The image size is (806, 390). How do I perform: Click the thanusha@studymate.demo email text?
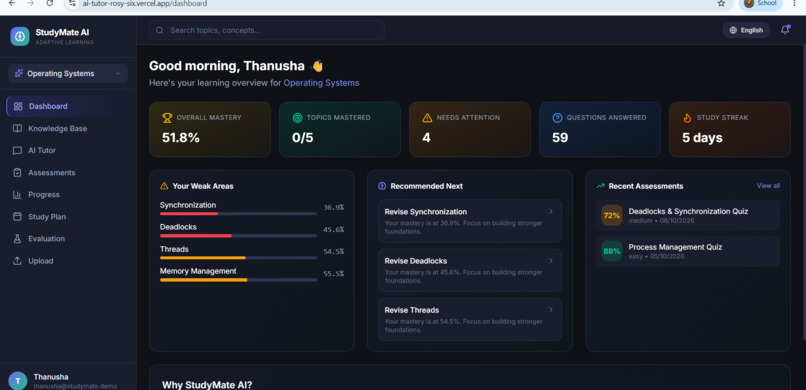point(75,386)
